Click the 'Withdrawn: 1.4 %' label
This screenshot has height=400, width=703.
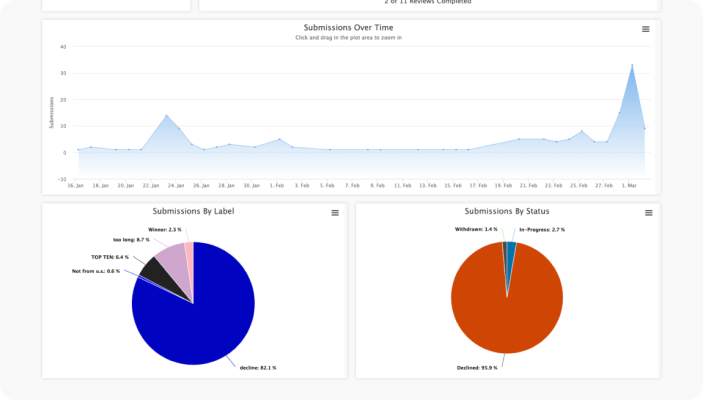point(475,229)
